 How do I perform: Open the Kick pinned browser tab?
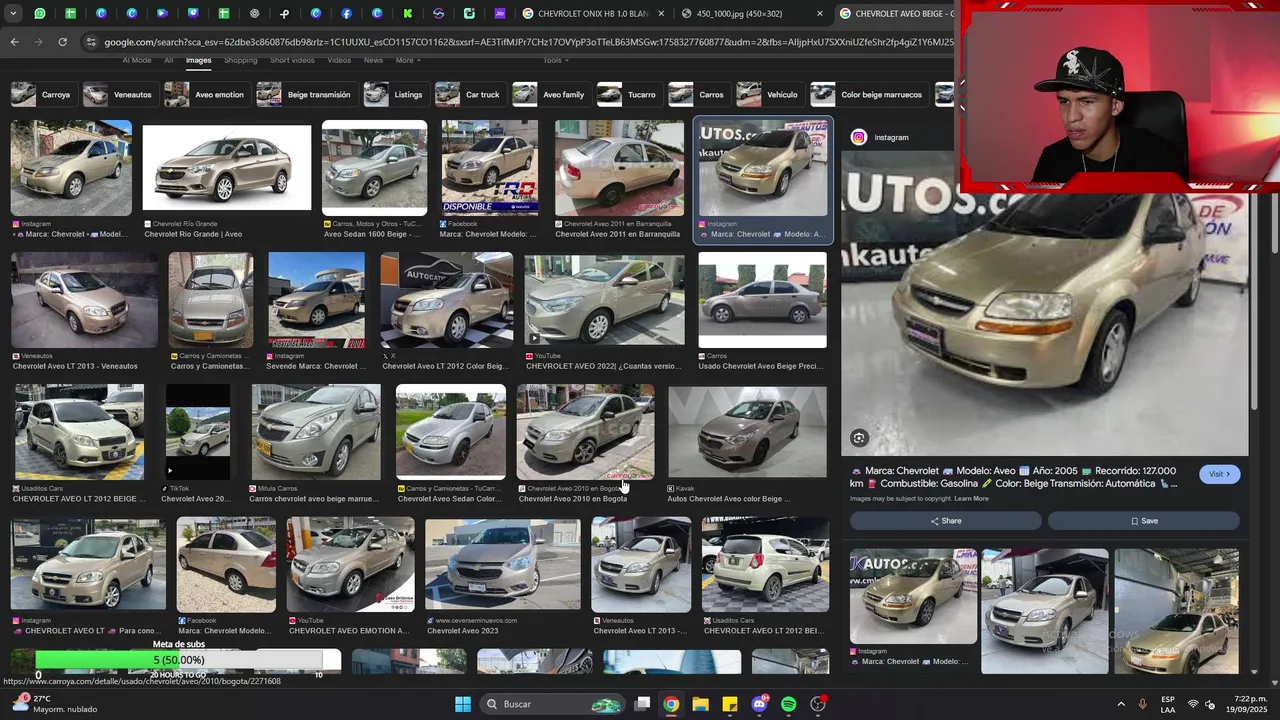(x=408, y=14)
